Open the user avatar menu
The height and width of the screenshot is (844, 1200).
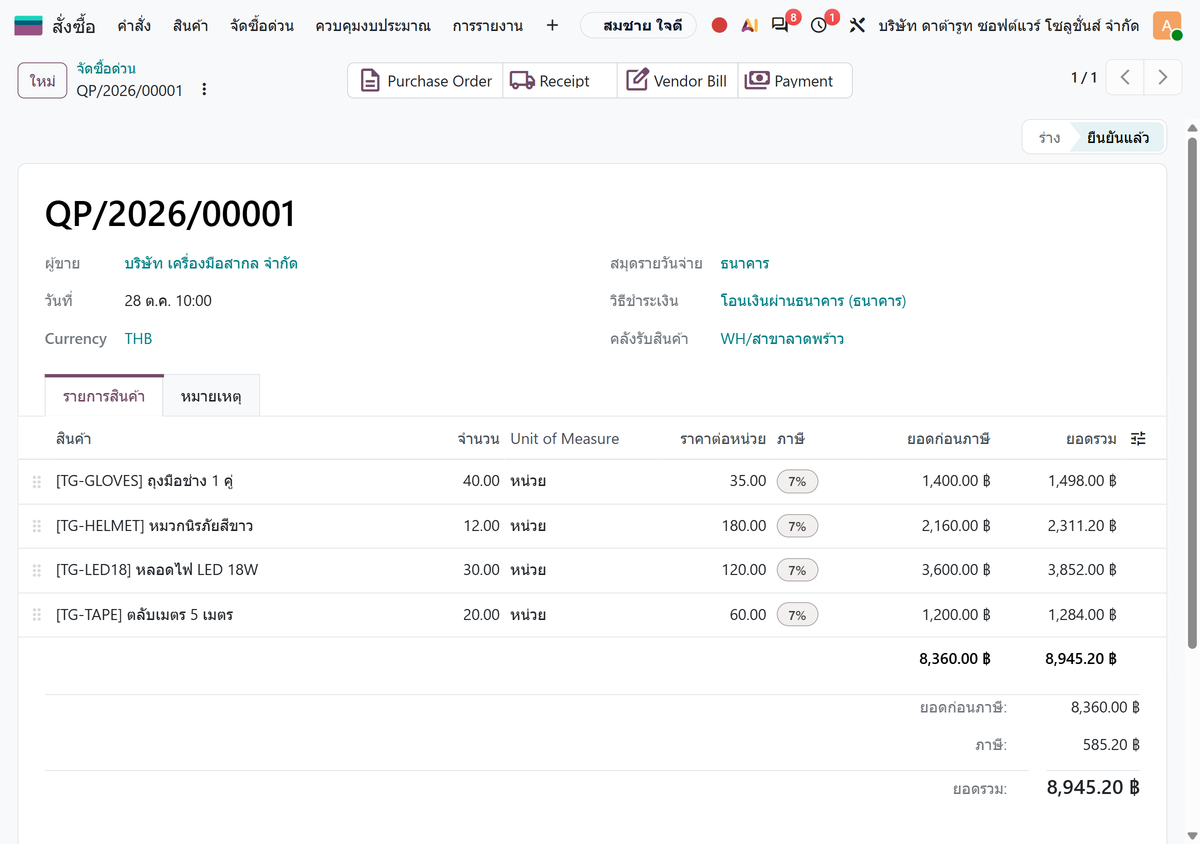1167,26
